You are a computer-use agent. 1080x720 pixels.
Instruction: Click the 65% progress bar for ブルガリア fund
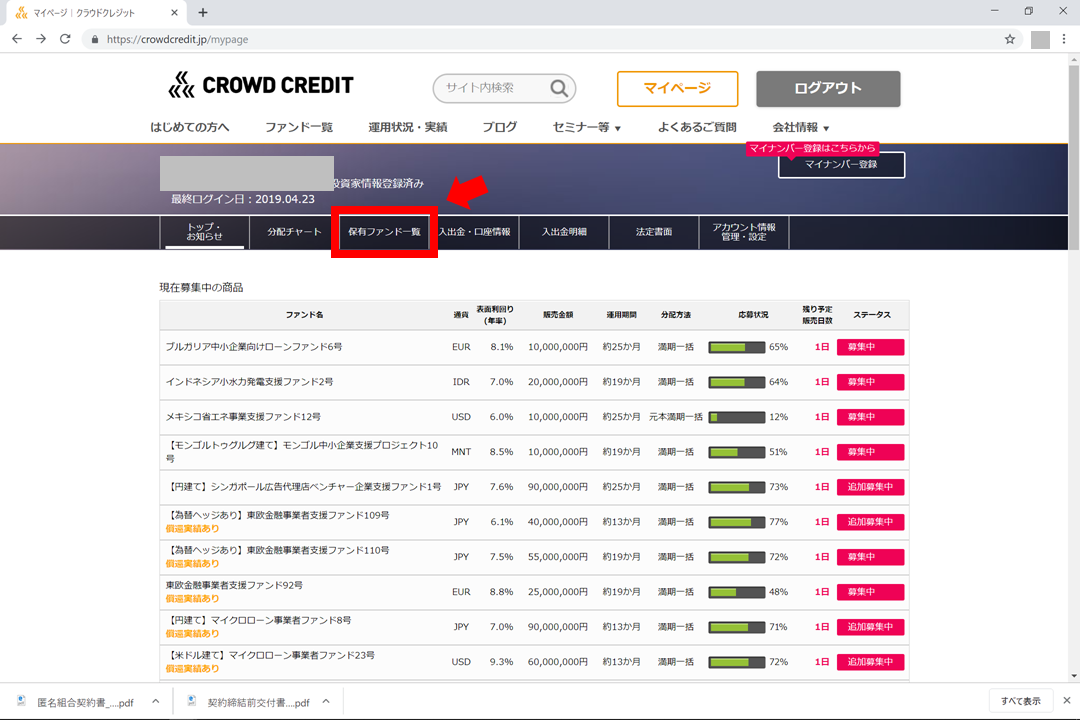point(736,347)
